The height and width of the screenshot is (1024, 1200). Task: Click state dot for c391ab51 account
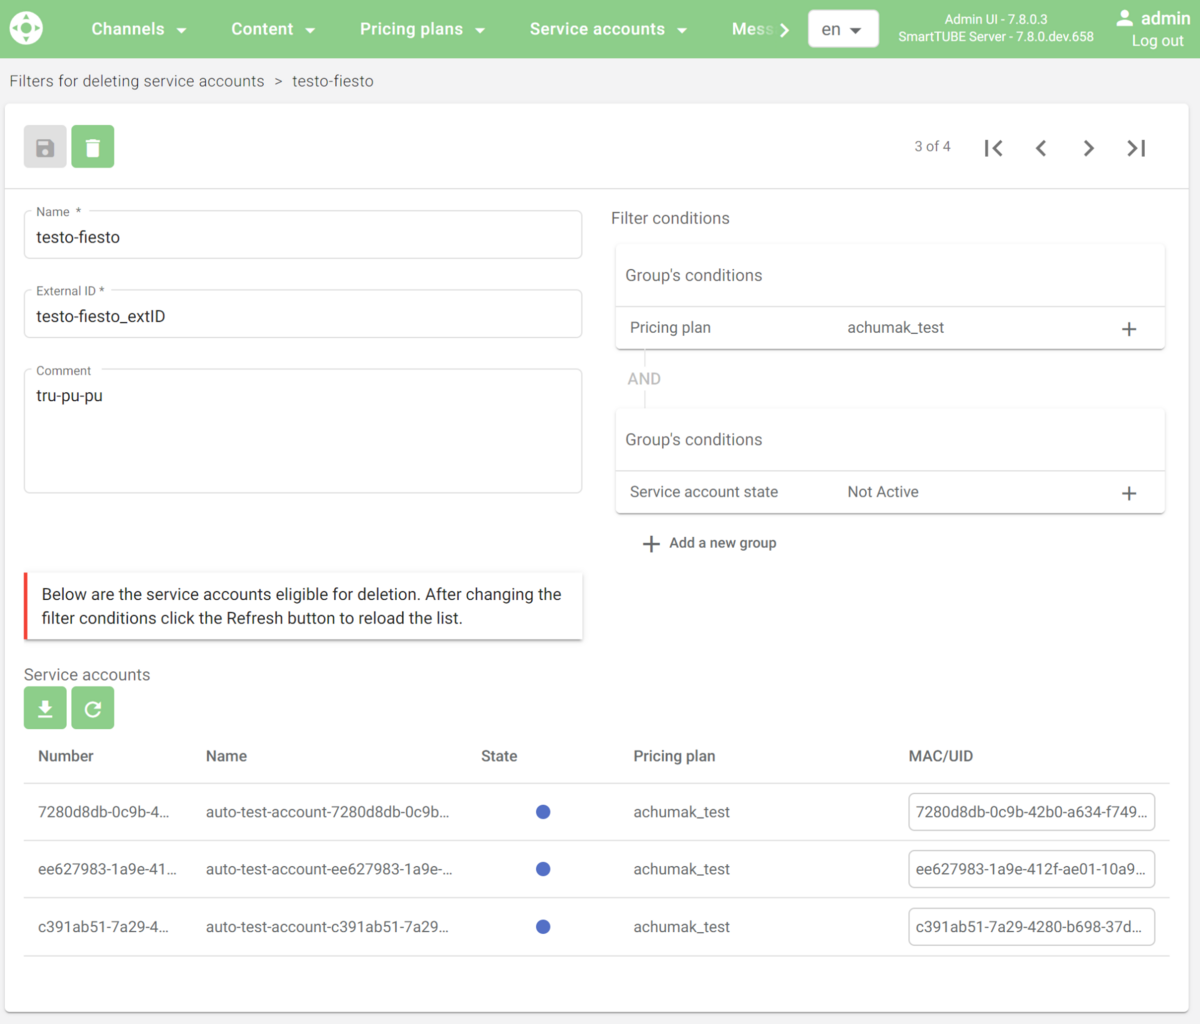[543, 927]
